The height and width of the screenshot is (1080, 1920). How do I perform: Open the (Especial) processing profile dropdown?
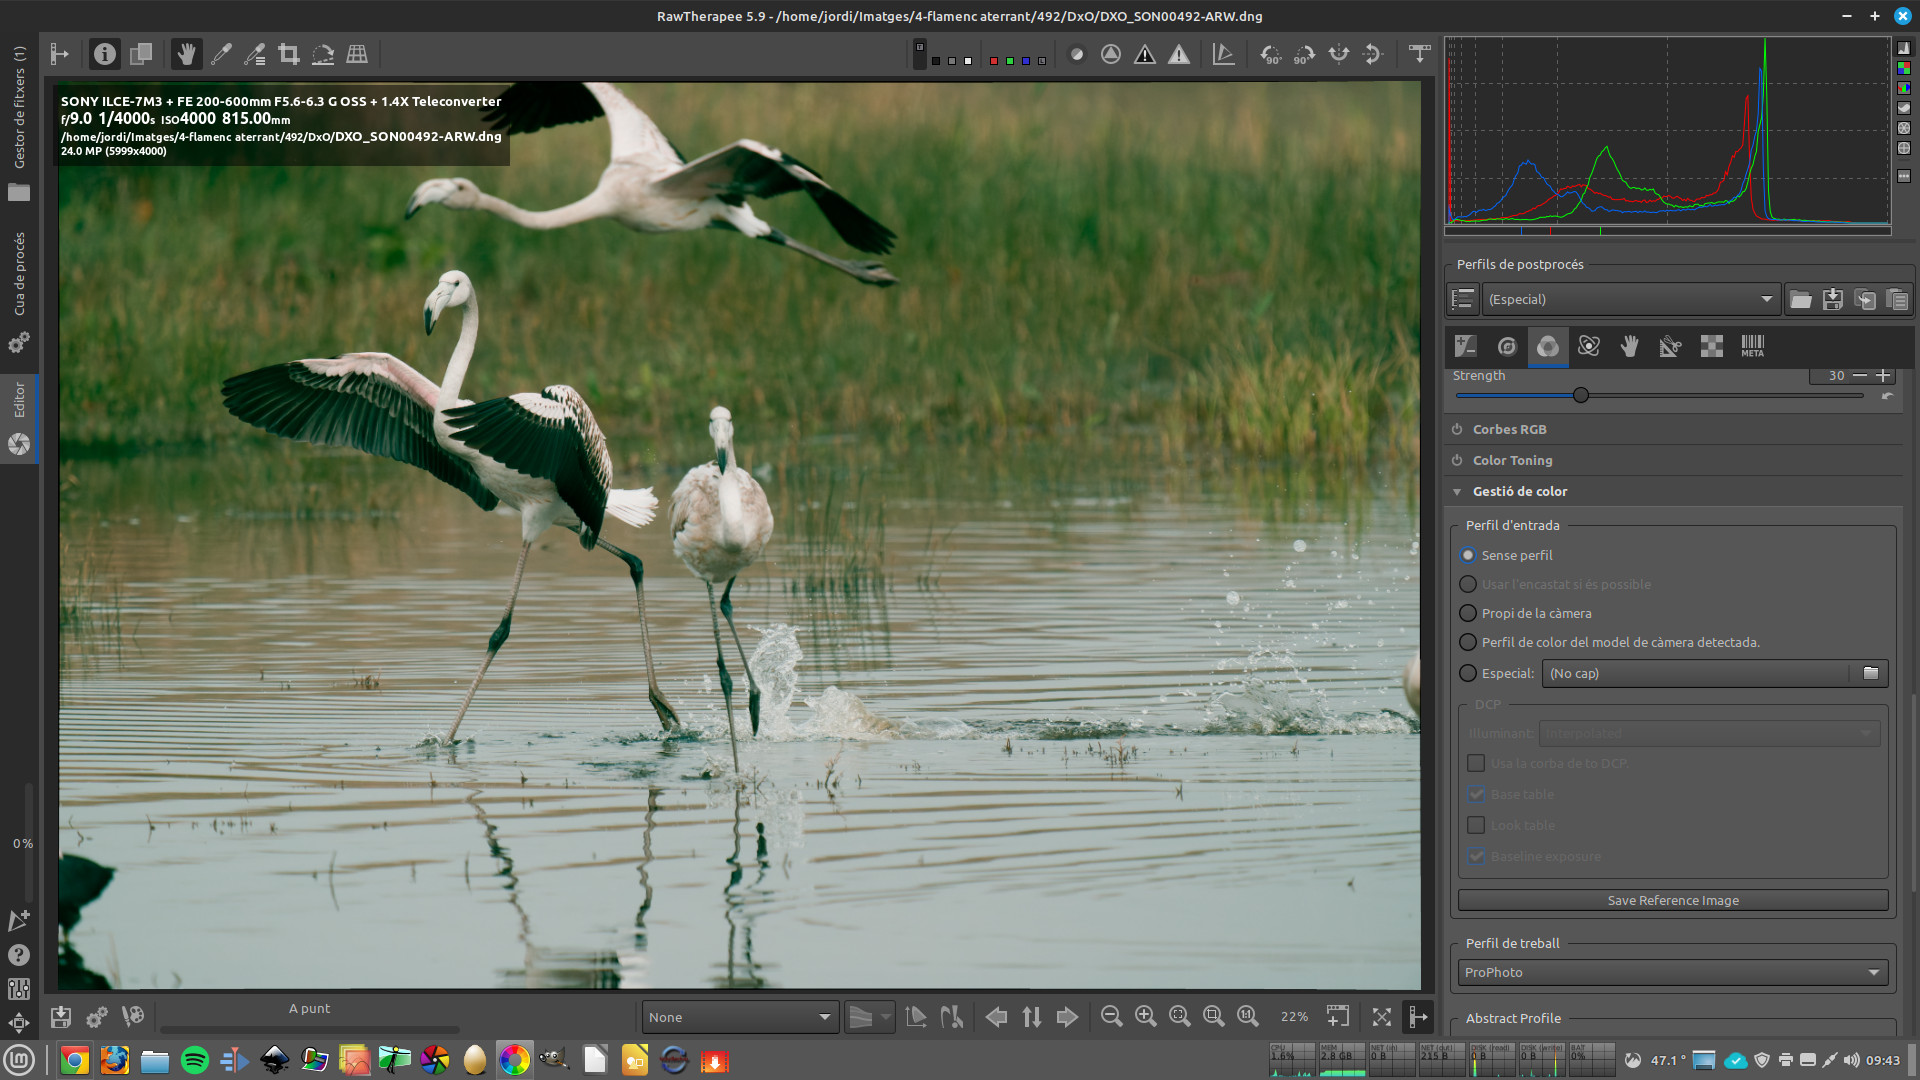1630,299
